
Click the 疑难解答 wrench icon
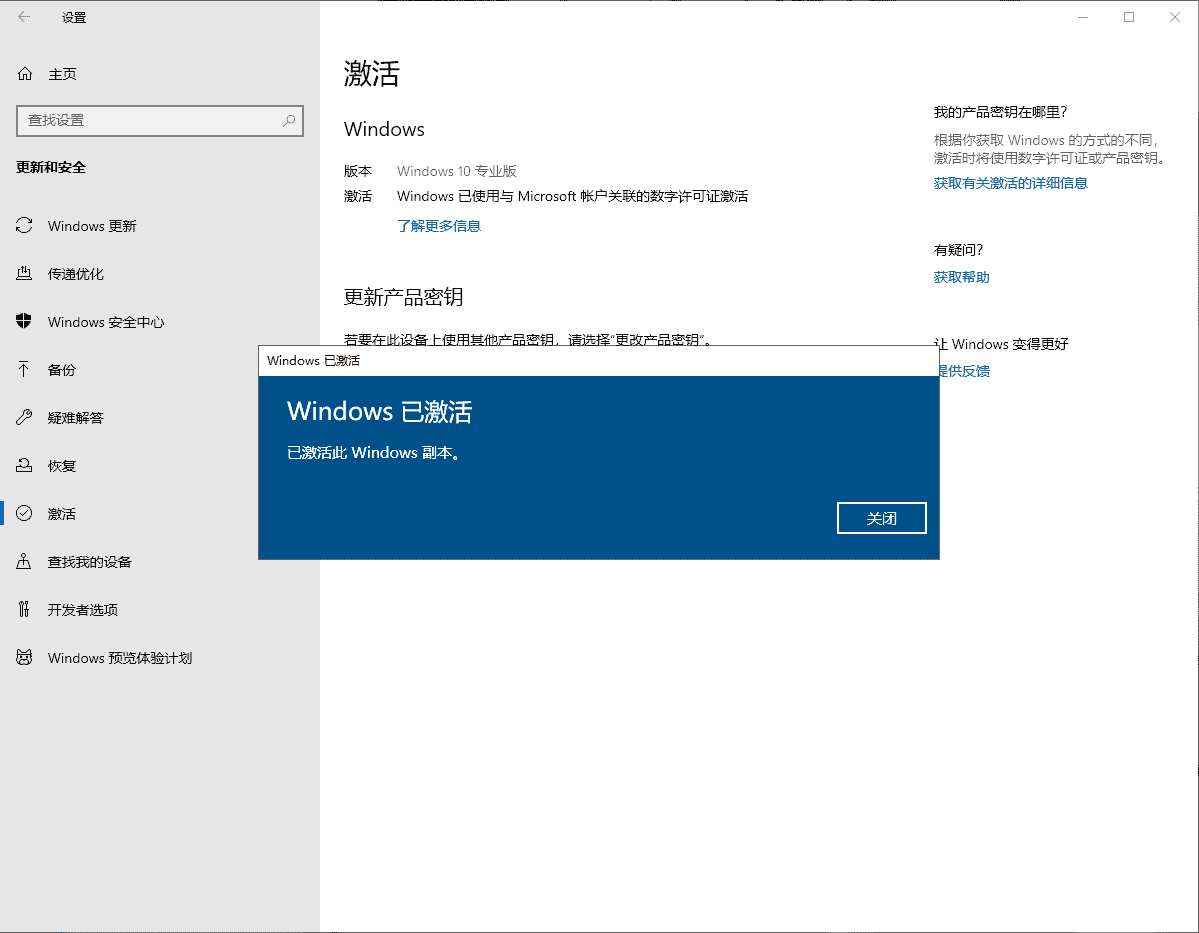pos(24,418)
